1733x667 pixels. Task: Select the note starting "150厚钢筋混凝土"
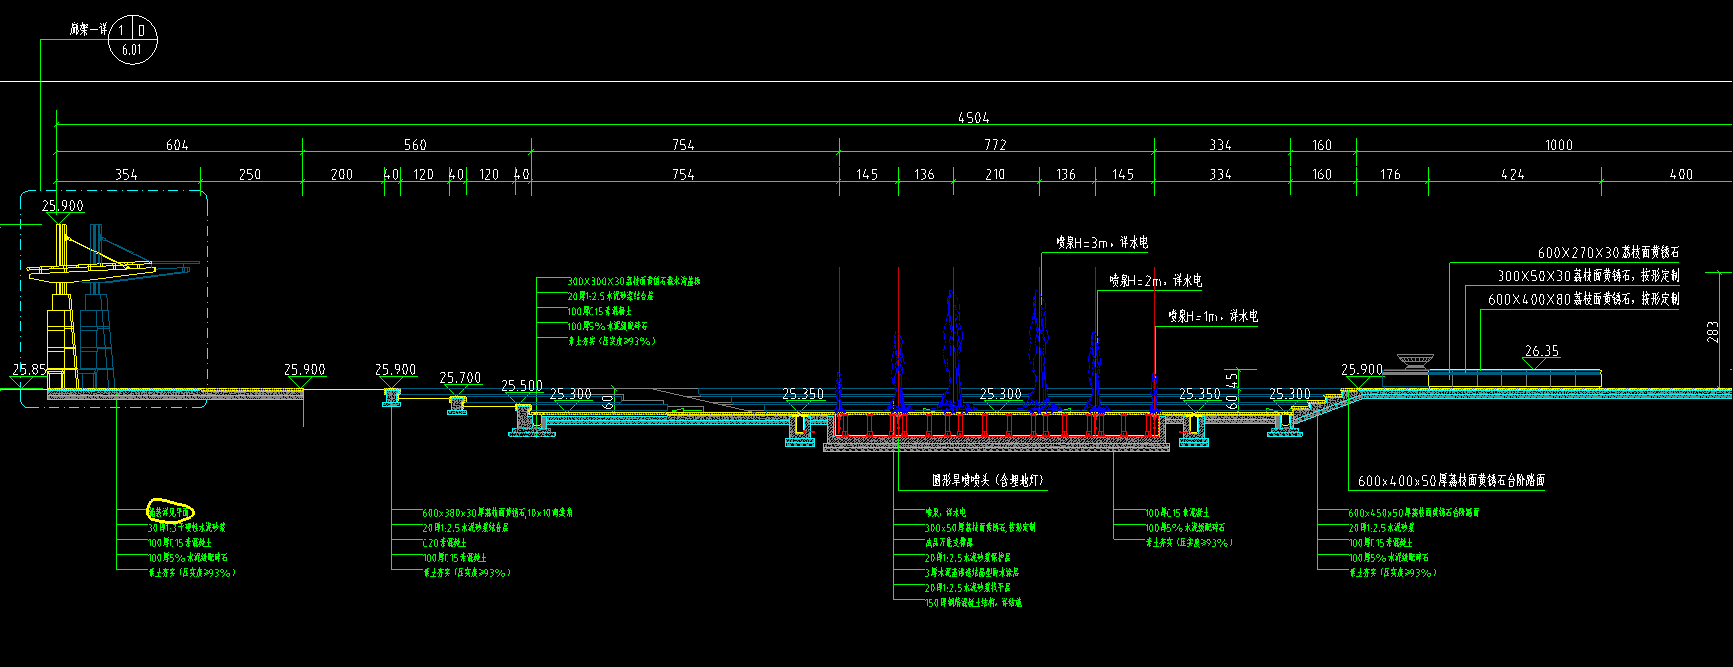973,603
